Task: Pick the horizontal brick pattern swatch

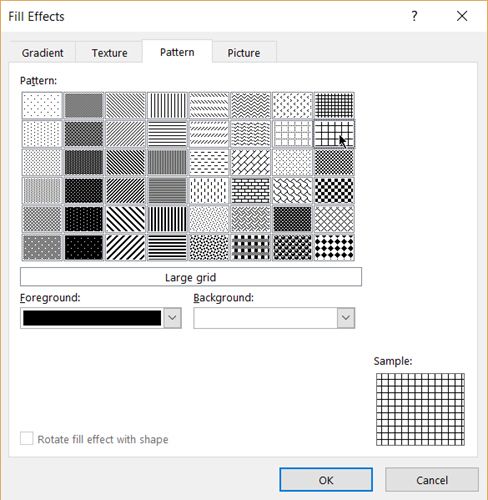Action: point(251,191)
